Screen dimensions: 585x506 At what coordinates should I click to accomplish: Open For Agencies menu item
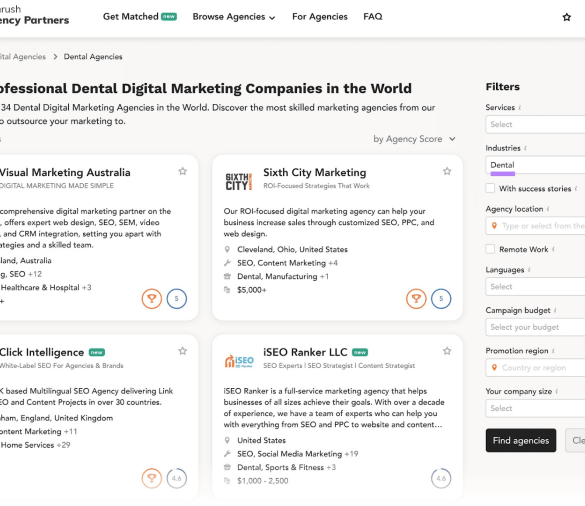[x=320, y=17]
